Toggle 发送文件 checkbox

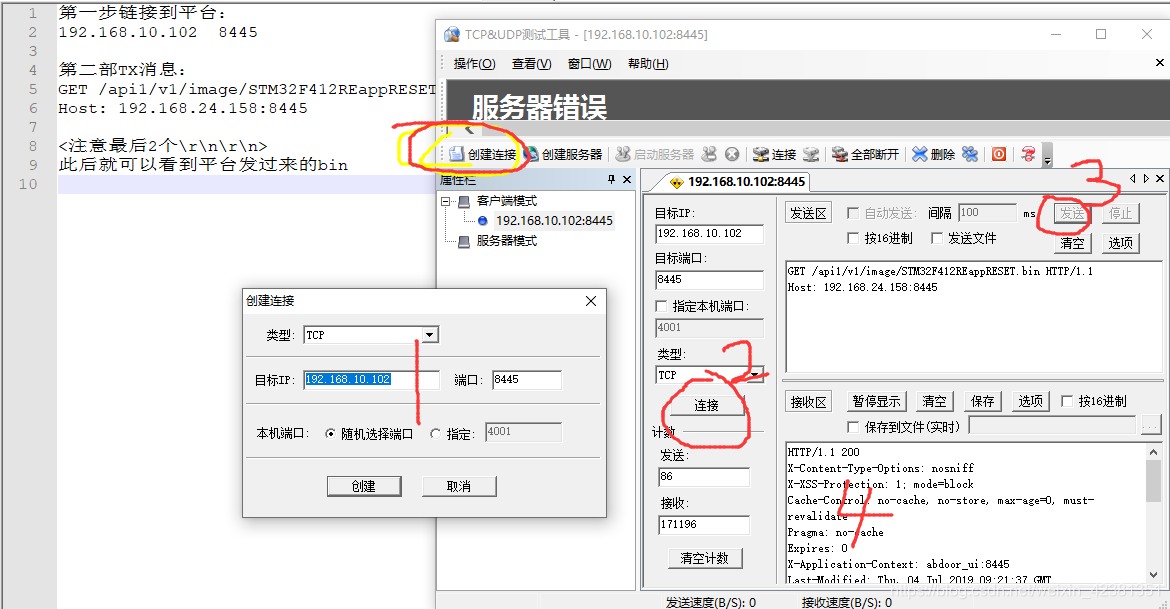[936, 238]
